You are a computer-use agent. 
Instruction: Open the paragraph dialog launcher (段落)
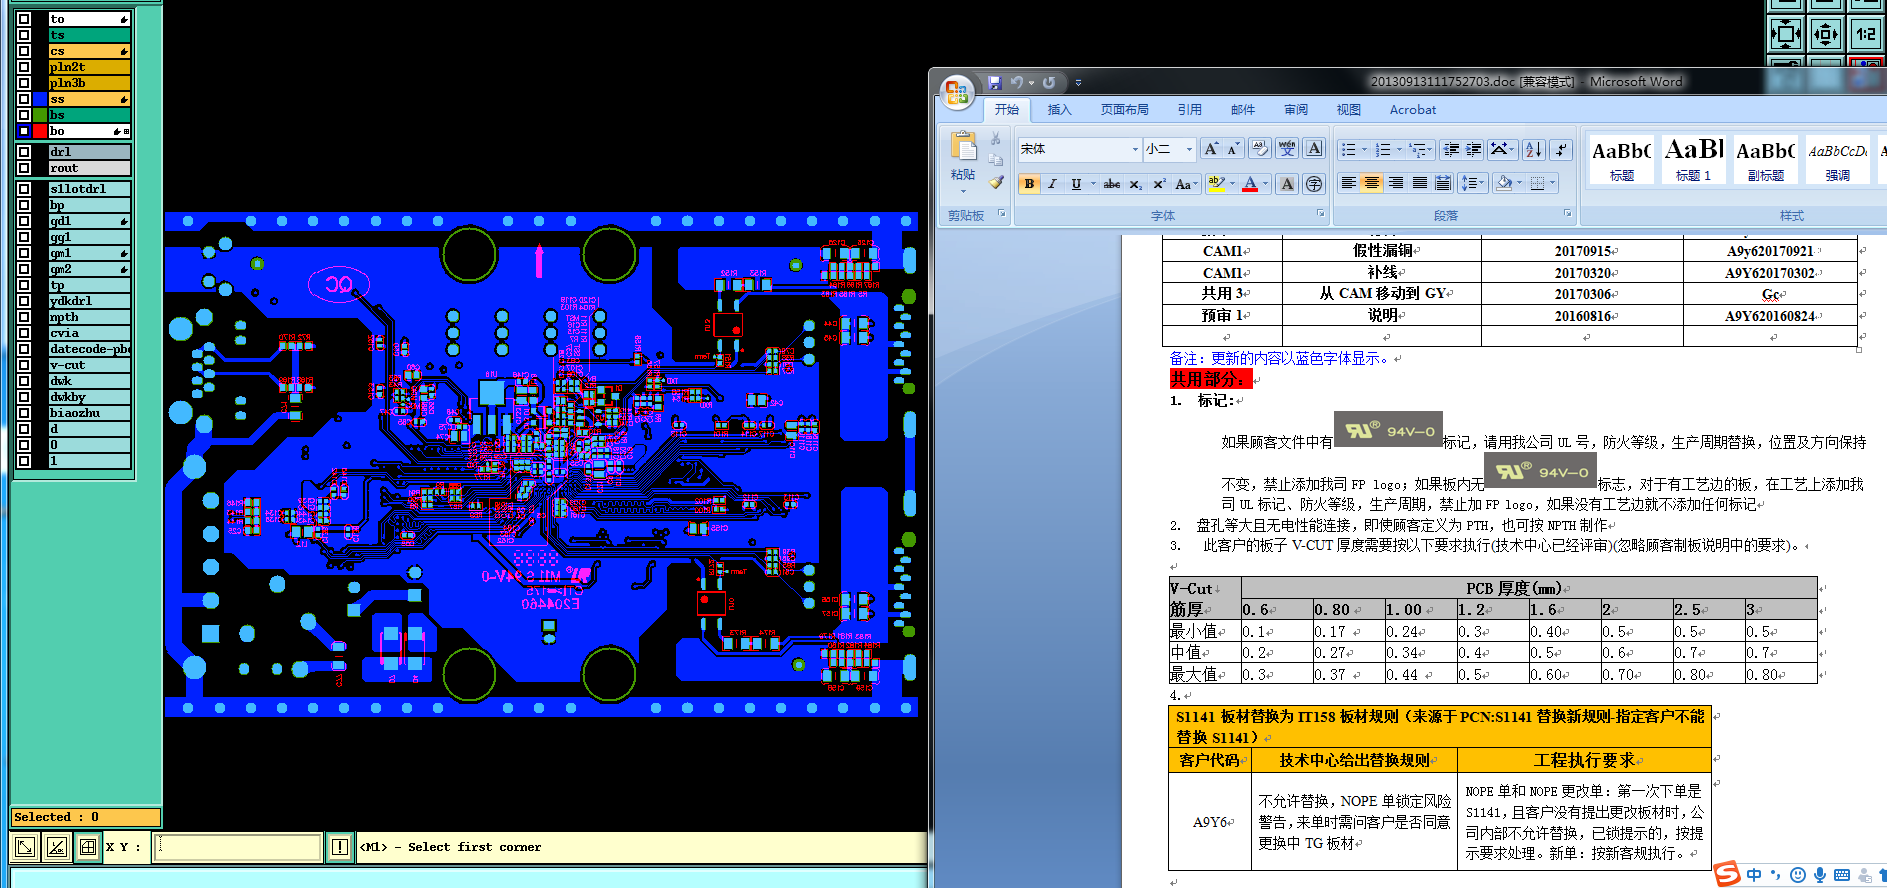click(x=1567, y=214)
